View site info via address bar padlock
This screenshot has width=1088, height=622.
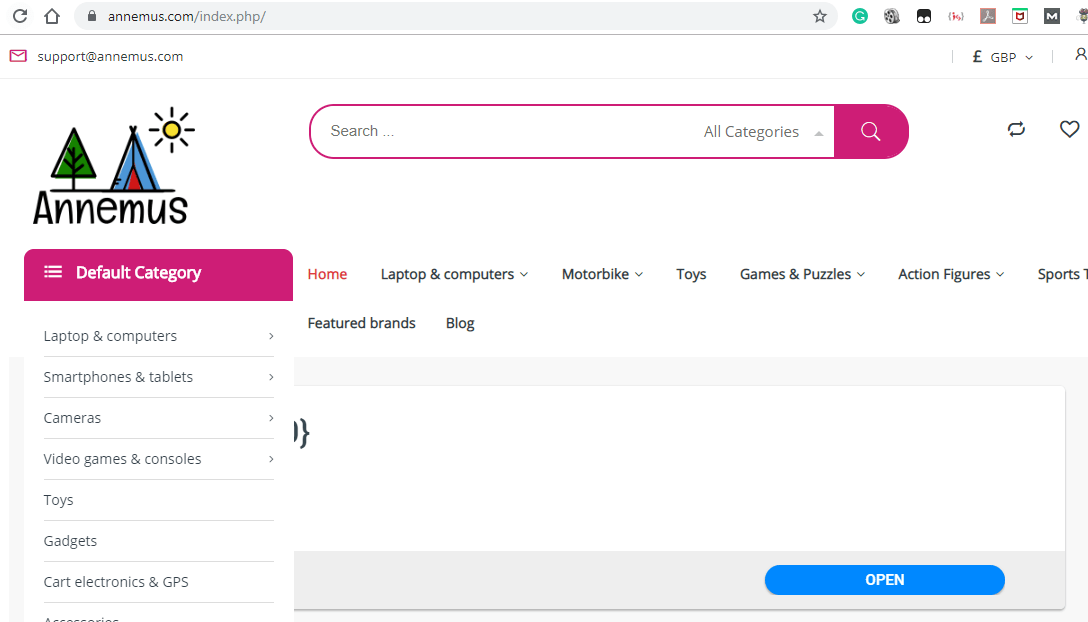(92, 16)
